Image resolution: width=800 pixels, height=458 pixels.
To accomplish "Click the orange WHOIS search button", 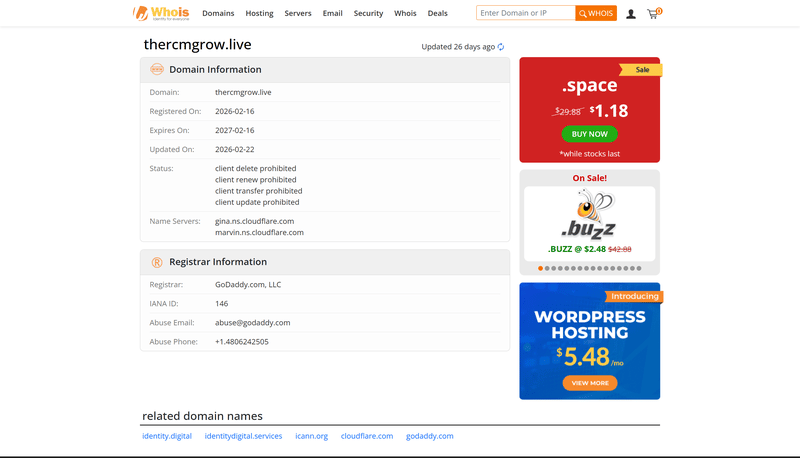I will point(596,13).
